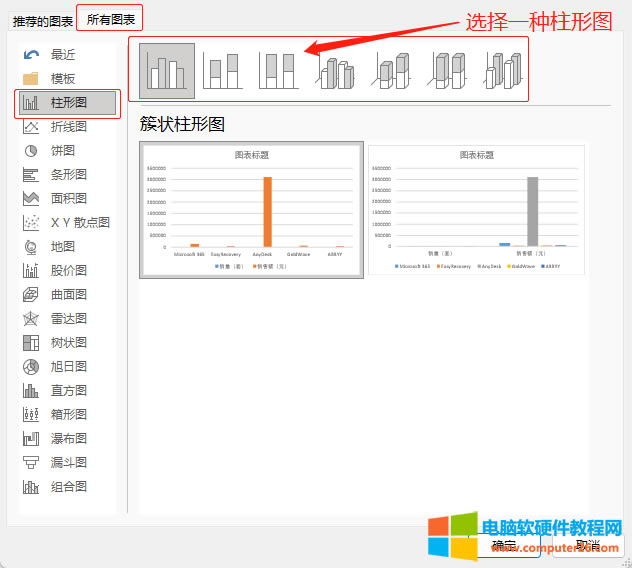Screen dimensions: 632x568
Task: Select the 3-D column subtype icon
Action: click(x=502, y=72)
